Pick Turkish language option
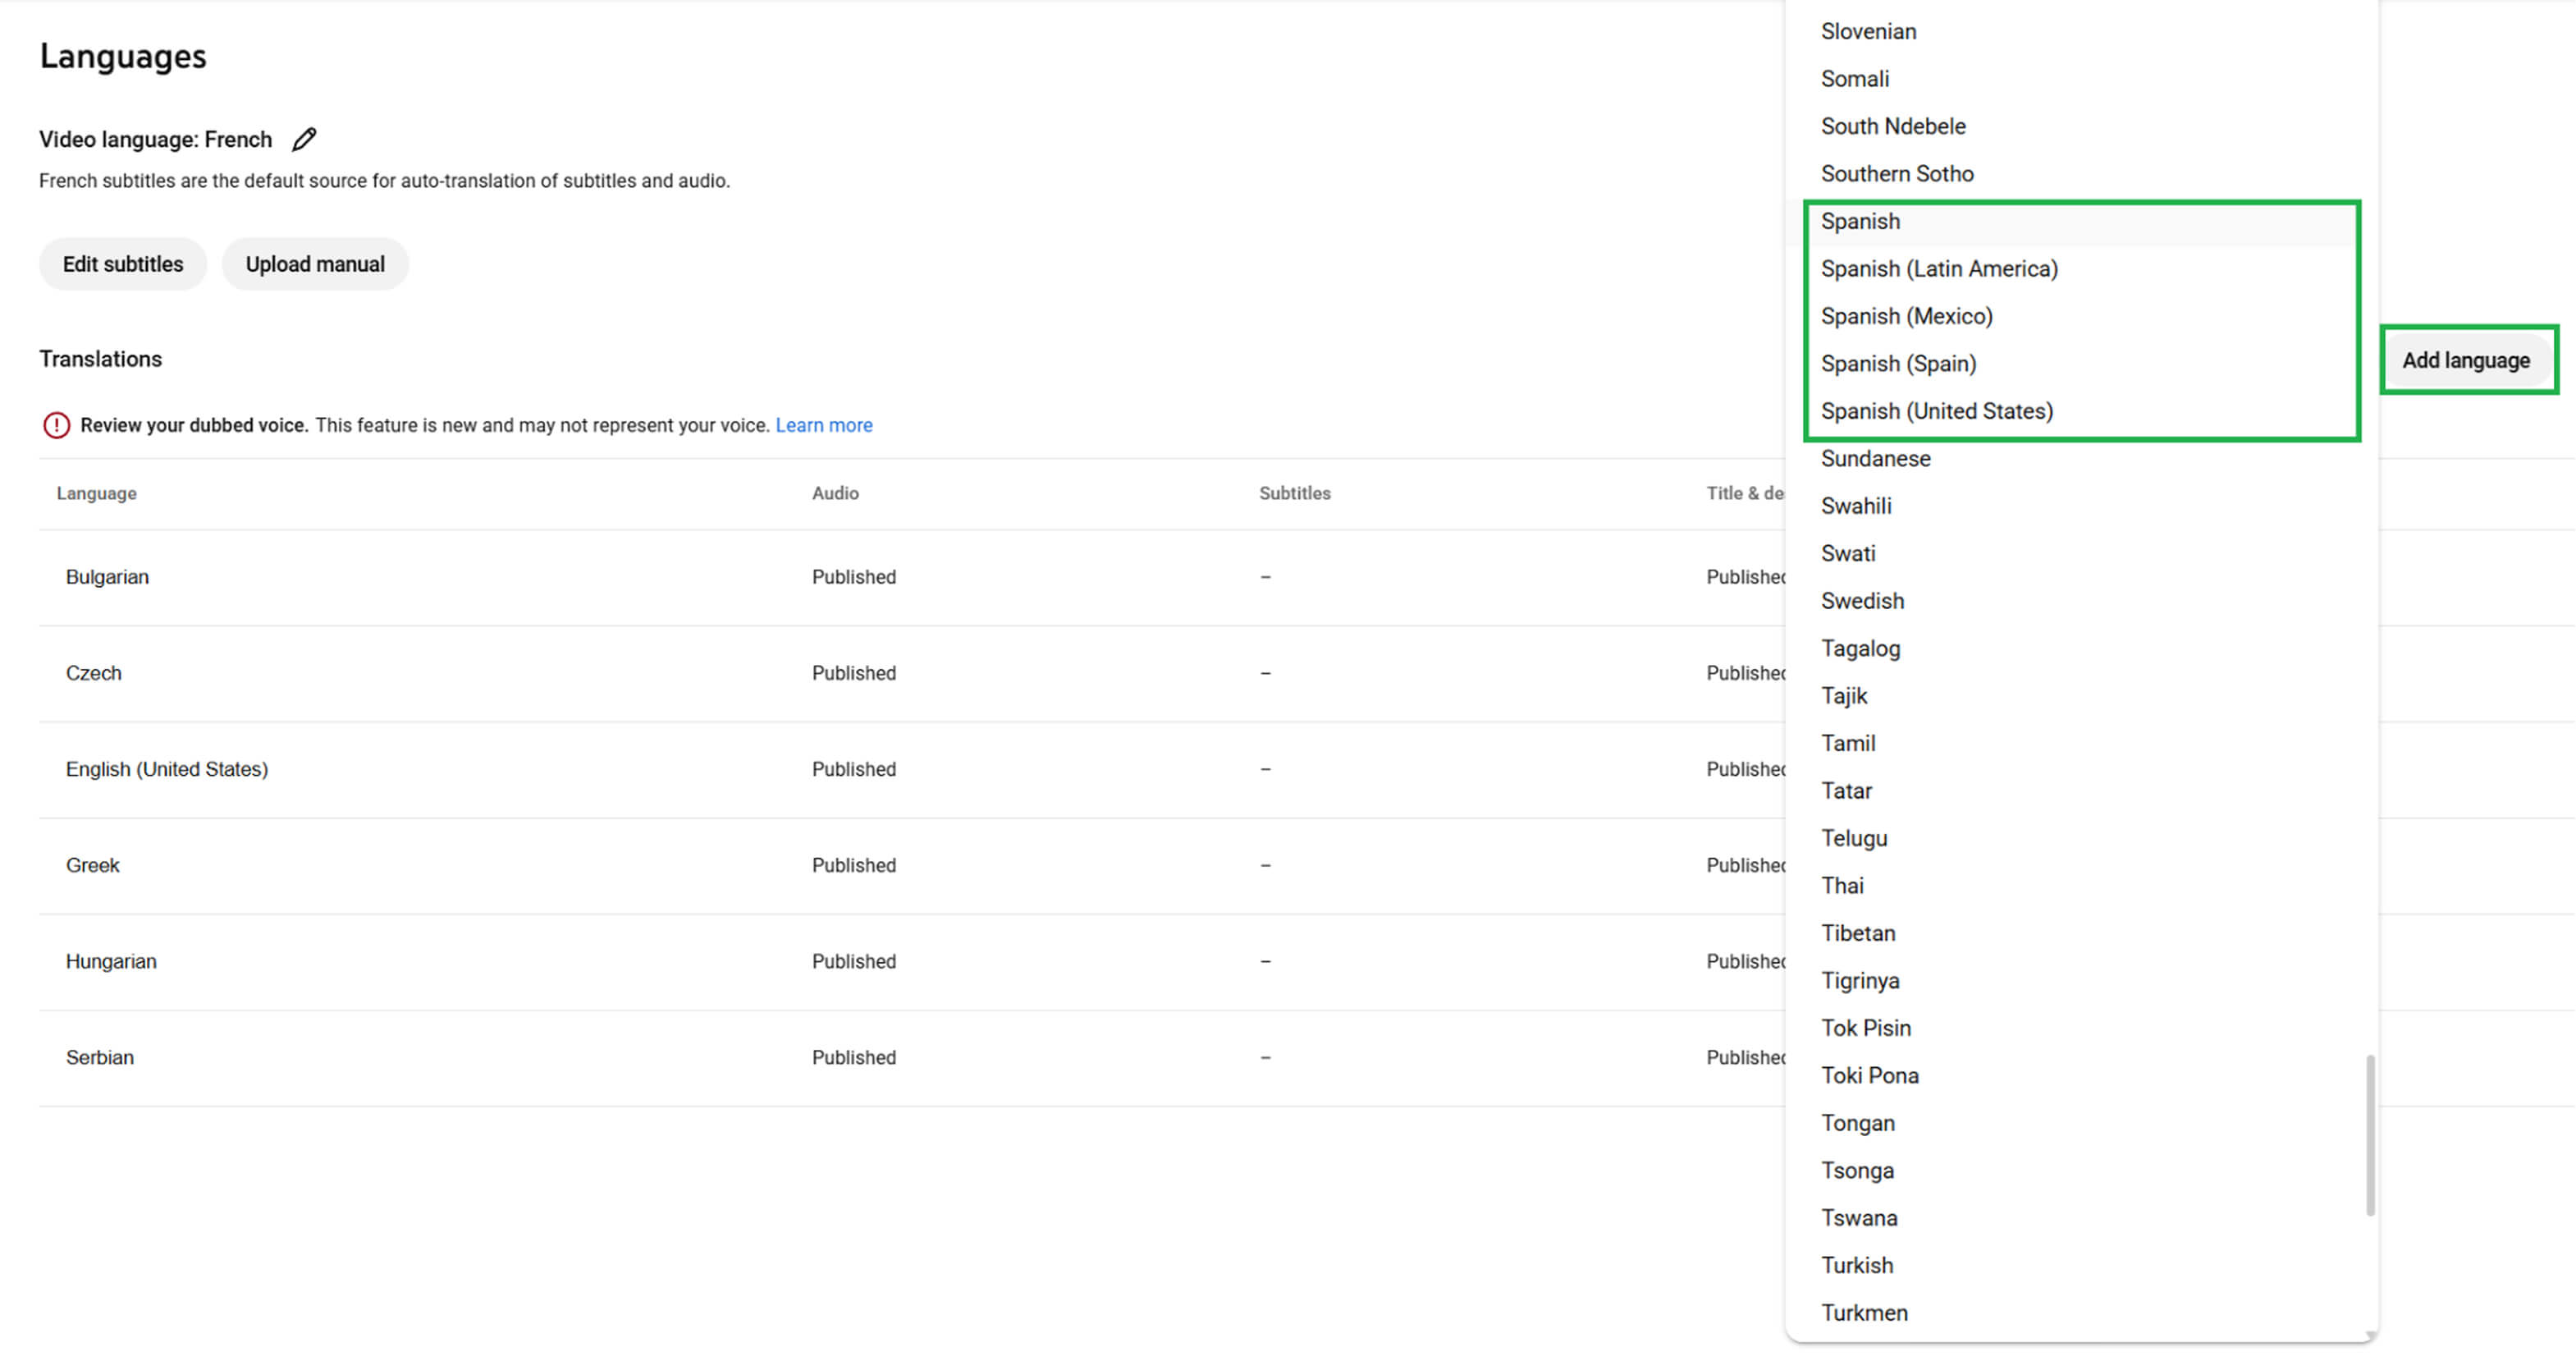 pyautogui.click(x=2081, y=1266)
